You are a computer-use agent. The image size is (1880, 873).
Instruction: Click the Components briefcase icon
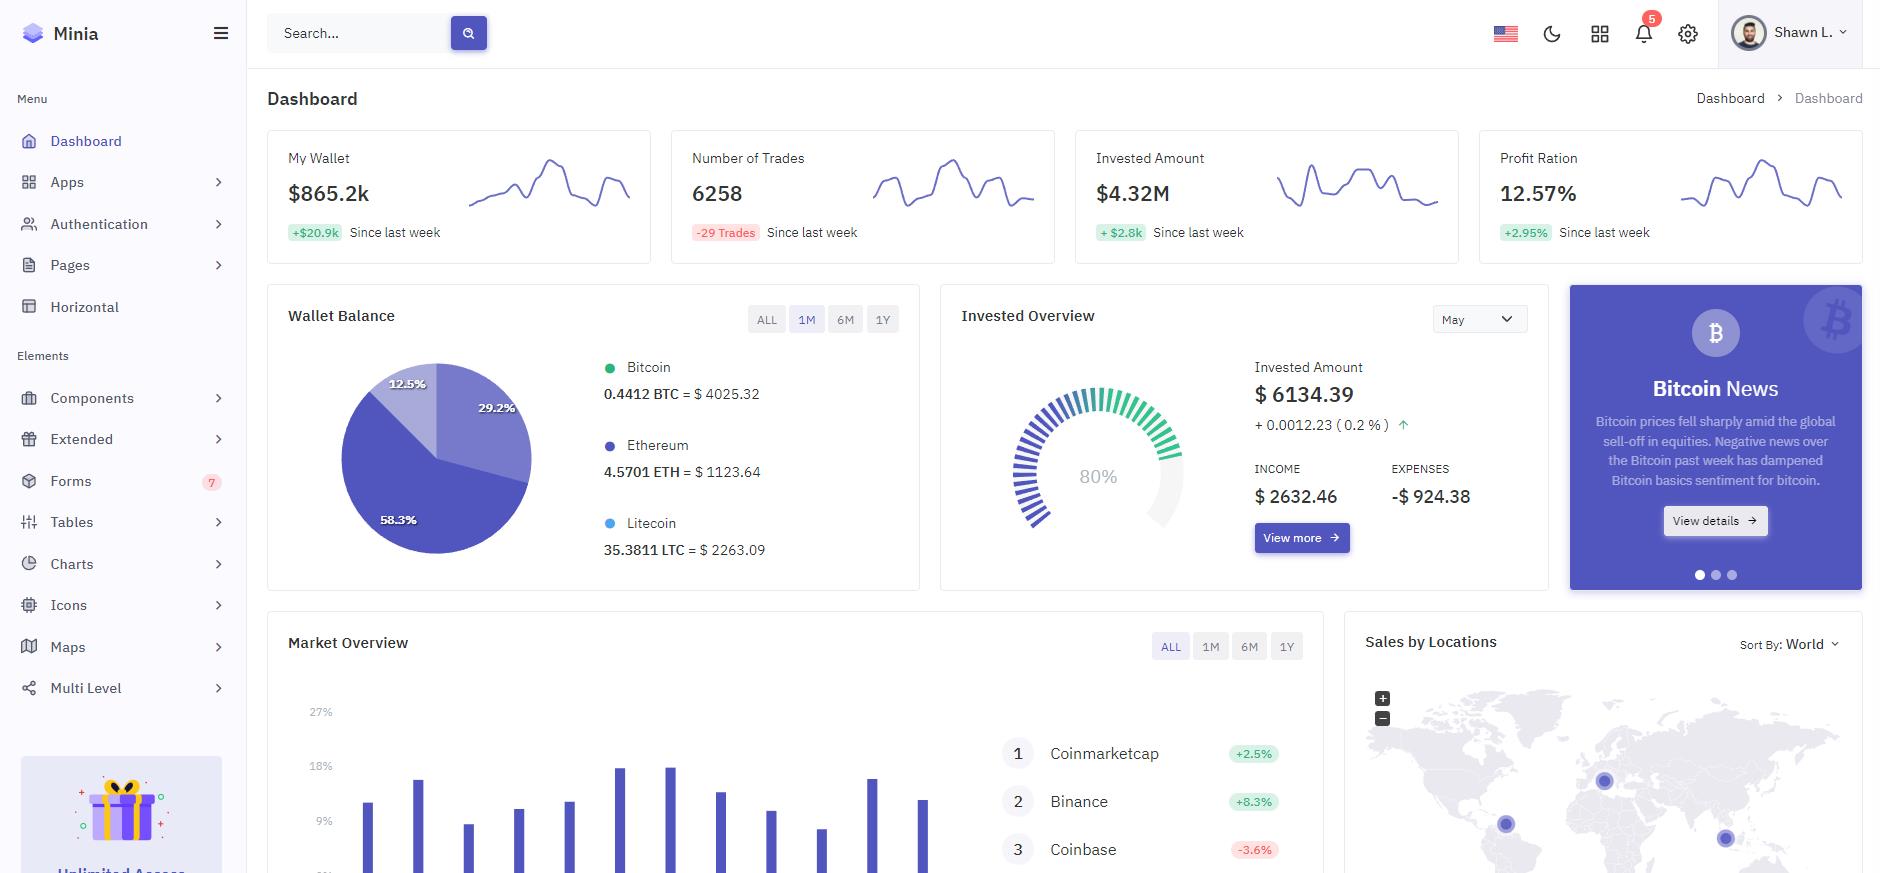pos(29,398)
